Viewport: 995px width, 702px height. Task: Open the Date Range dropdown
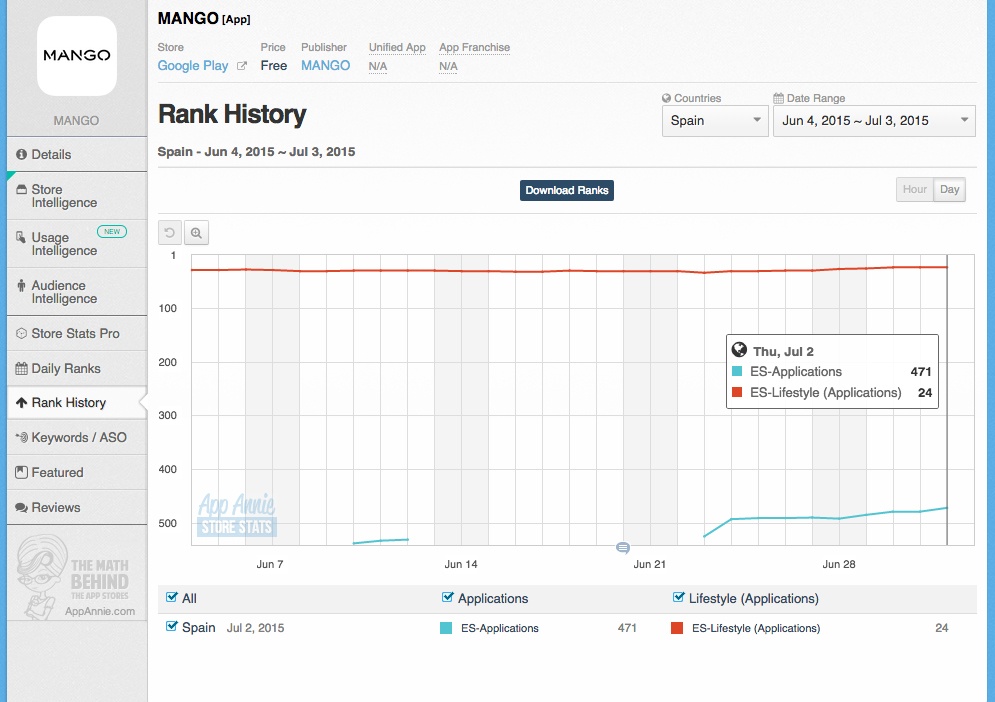coord(874,121)
